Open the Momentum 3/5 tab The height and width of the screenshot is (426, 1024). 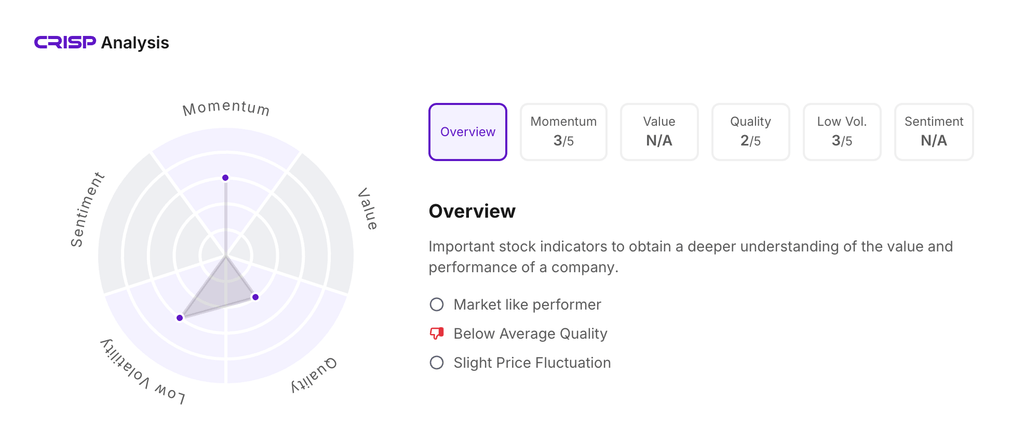563,132
